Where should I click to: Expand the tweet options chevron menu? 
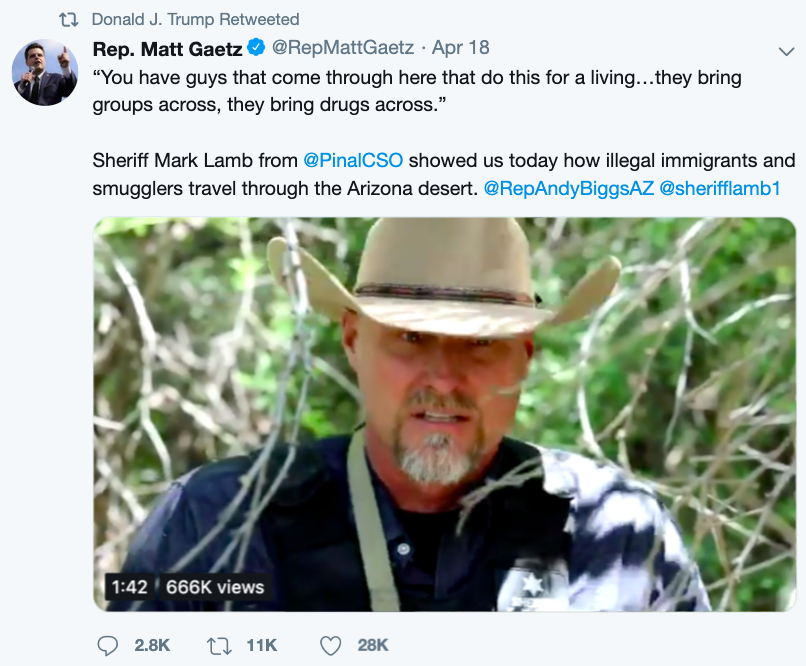click(x=785, y=50)
